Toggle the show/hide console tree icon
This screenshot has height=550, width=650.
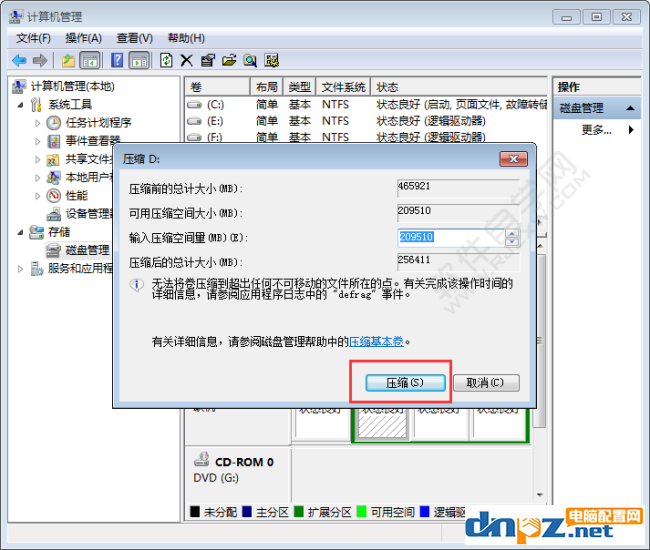90,61
